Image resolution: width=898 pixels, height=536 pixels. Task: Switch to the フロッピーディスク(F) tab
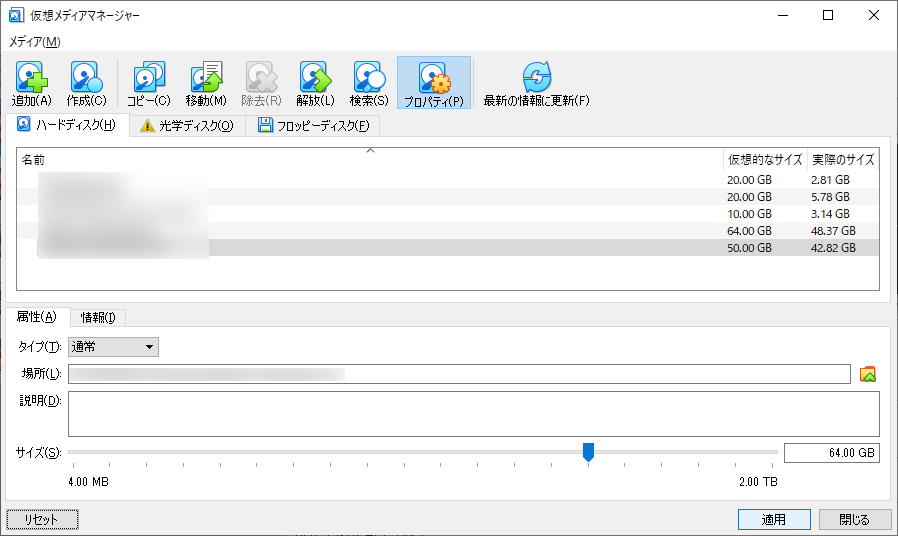pos(313,125)
